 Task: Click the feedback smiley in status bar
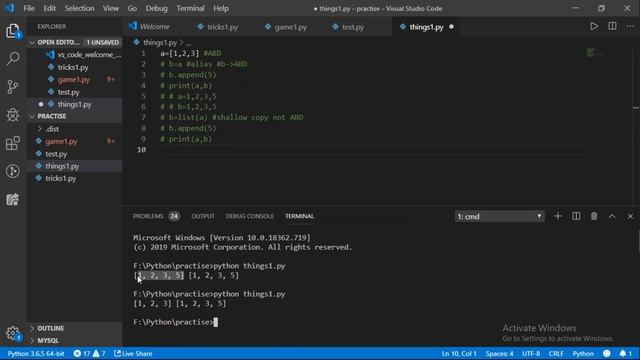click(607, 353)
